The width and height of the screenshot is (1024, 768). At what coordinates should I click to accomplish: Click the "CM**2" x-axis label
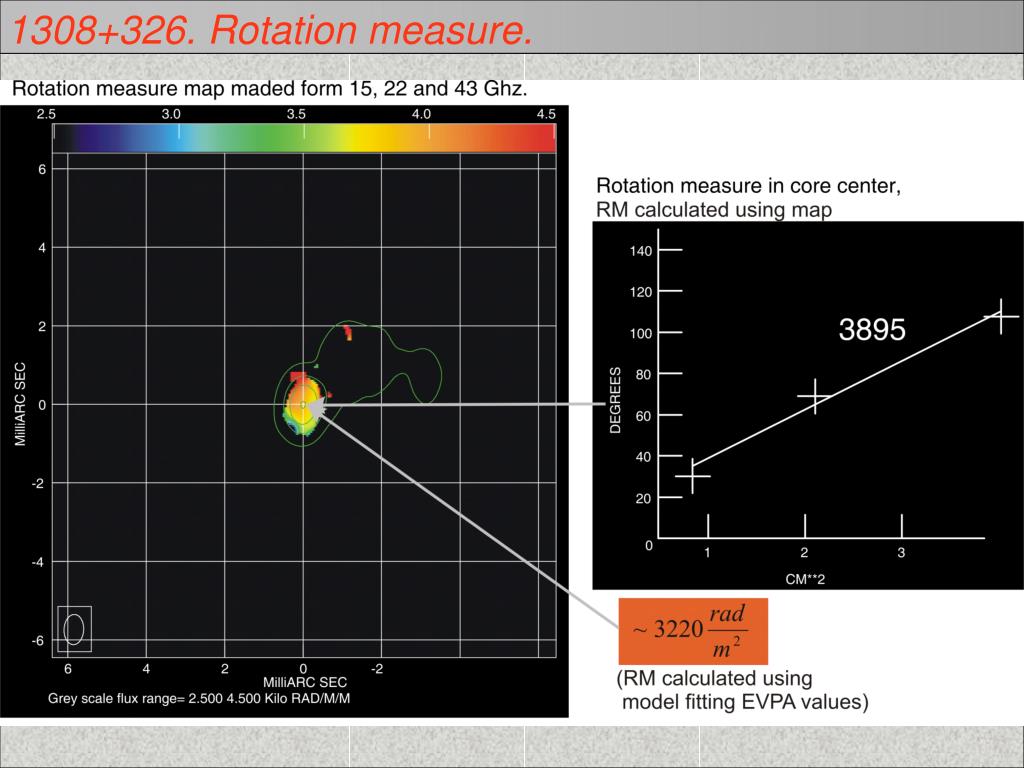point(805,579)
